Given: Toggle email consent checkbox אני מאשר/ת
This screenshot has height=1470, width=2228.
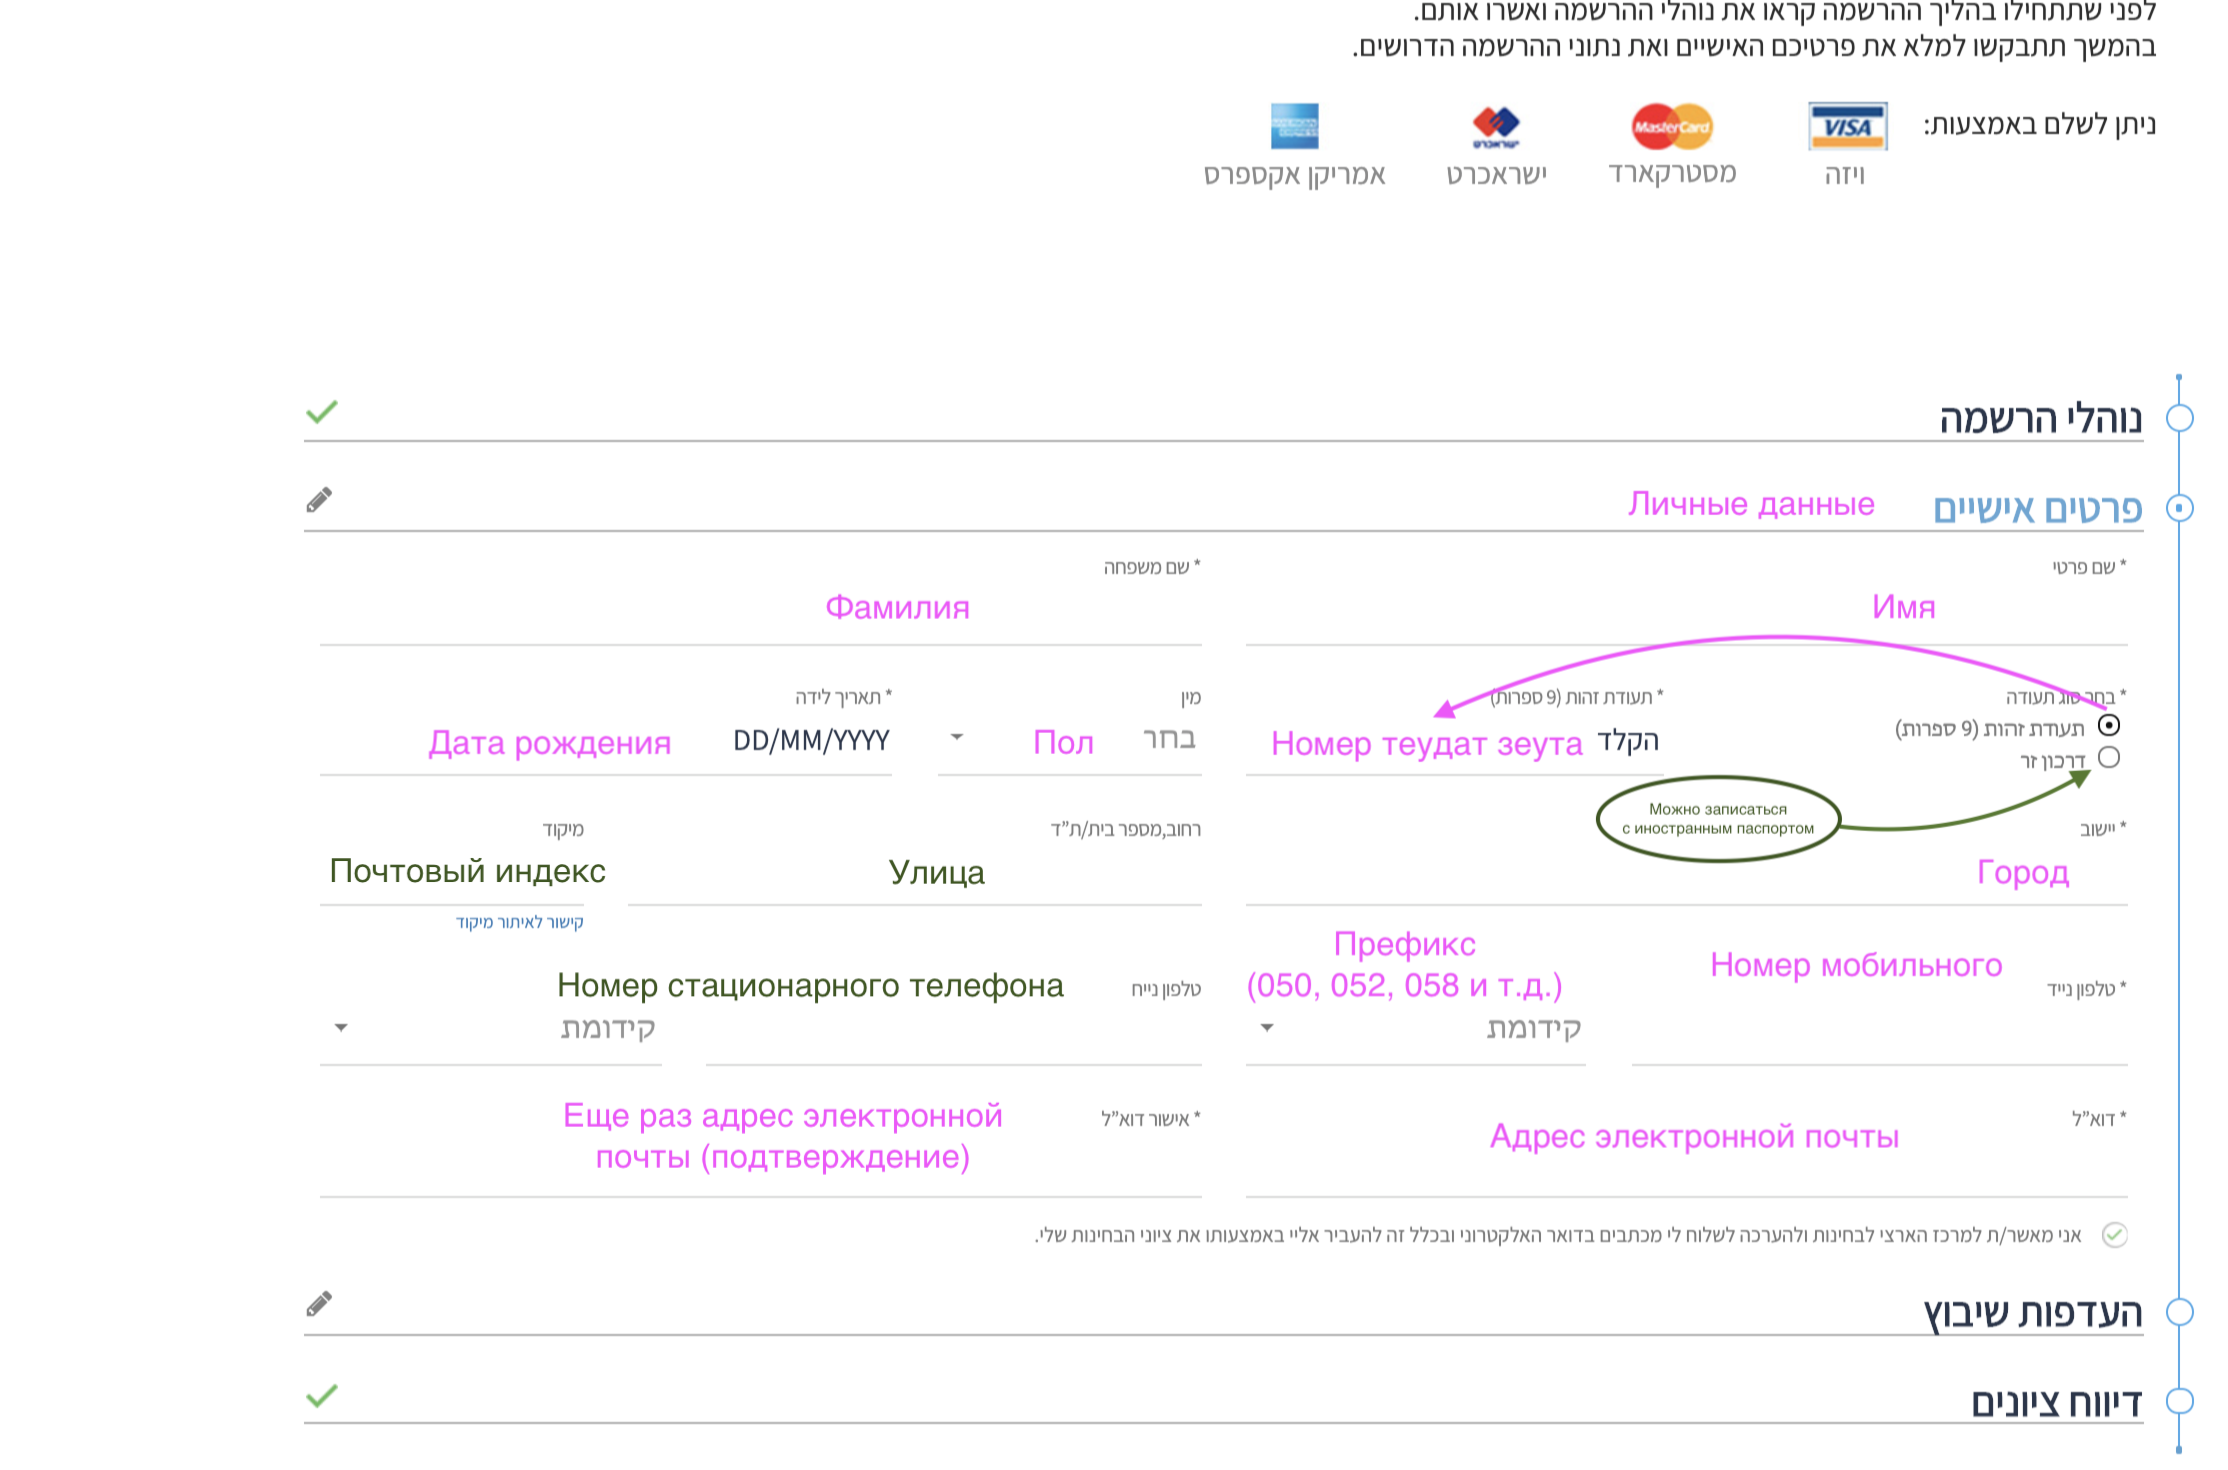Looking at the screenshot, I should point(2114,1235).
